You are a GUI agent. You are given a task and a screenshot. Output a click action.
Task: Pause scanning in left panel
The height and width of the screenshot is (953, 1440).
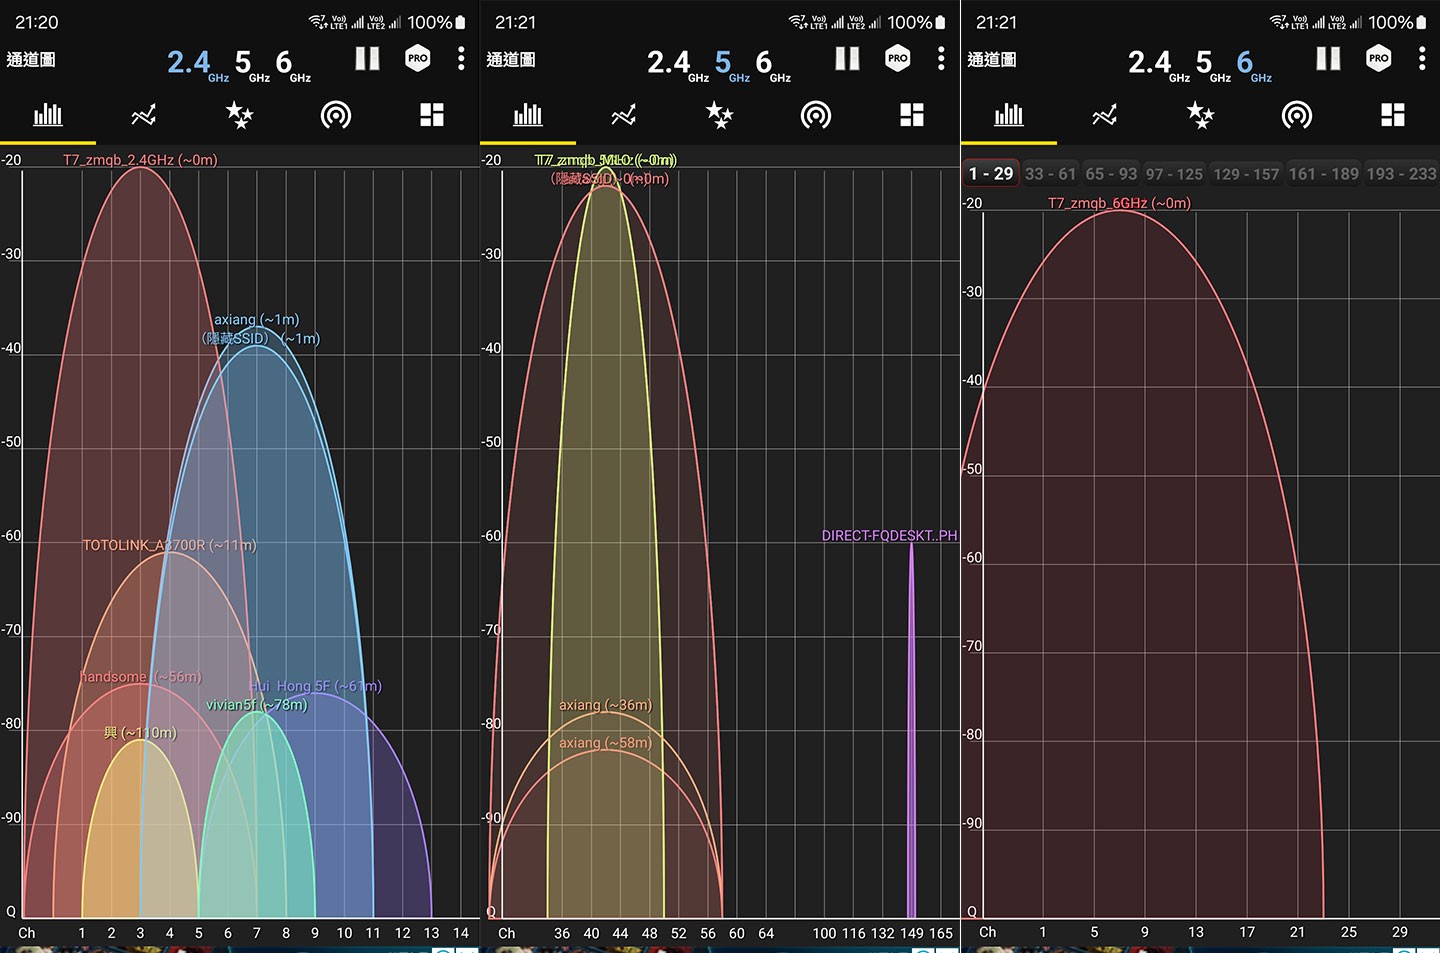click(x=367, y=59)
